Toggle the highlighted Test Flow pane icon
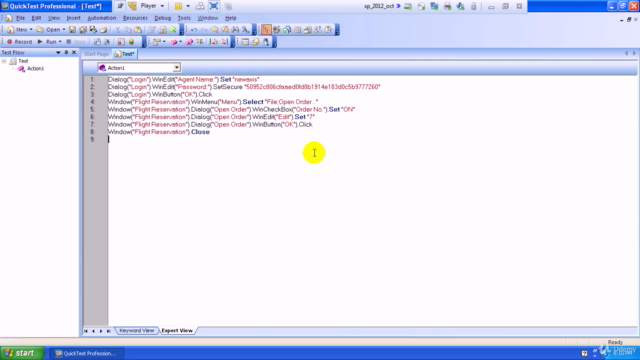 tap(266, 29)
